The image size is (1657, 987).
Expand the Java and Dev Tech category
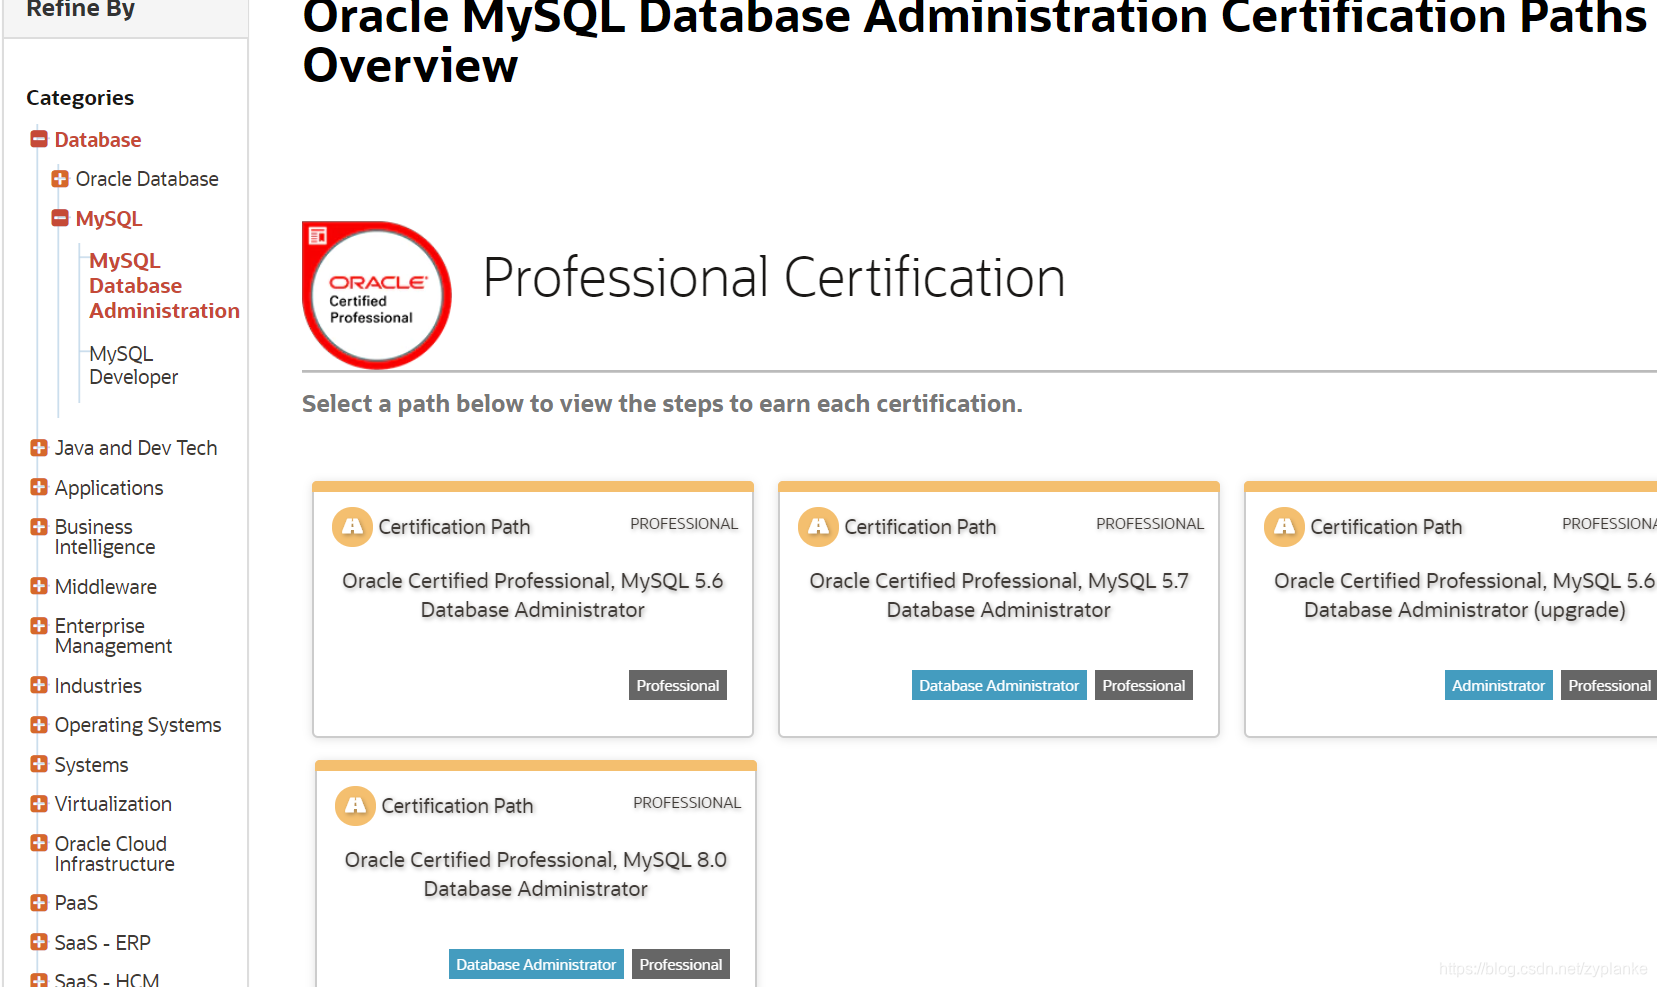click(x=39, y=448)
